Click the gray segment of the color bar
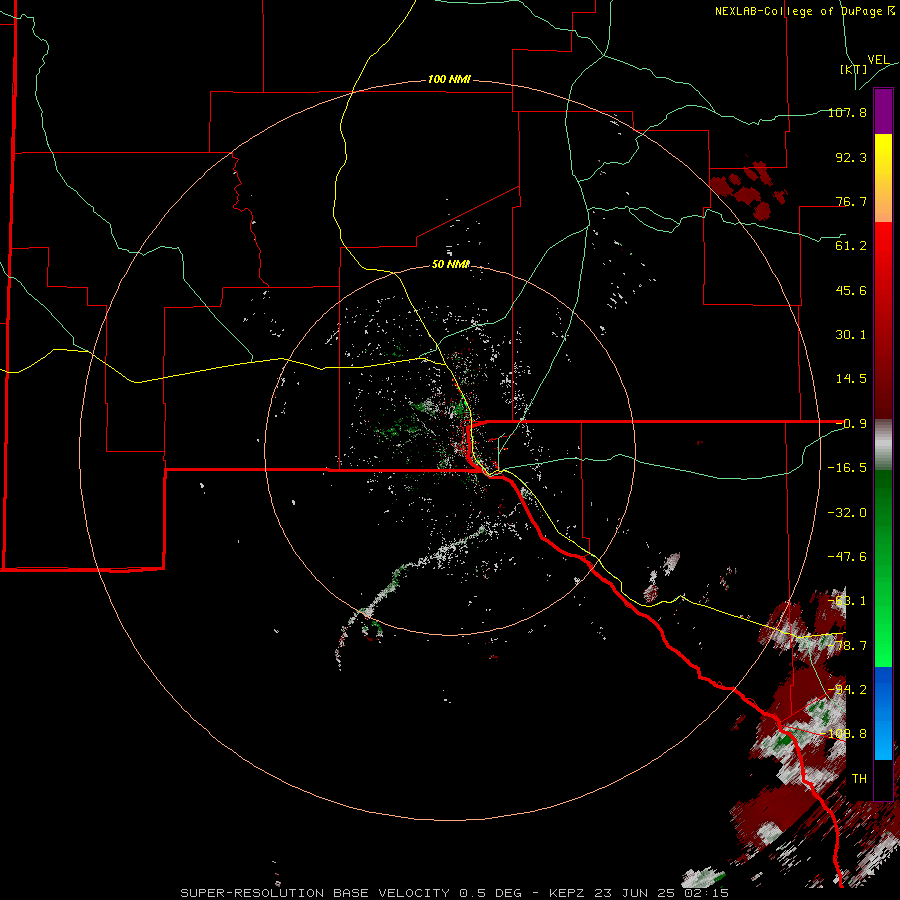The width and height of the screenshot is (900, 900). coord(883,445)
